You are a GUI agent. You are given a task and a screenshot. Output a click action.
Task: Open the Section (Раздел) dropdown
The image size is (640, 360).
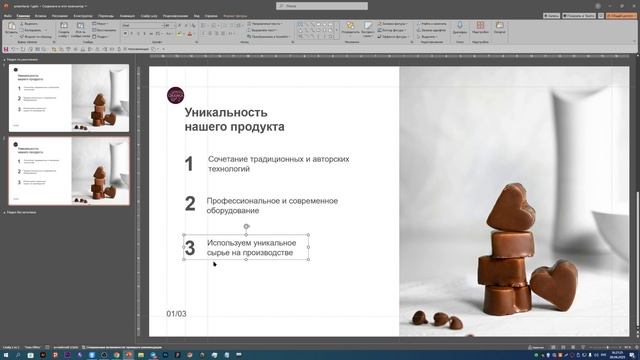[100, 36]
